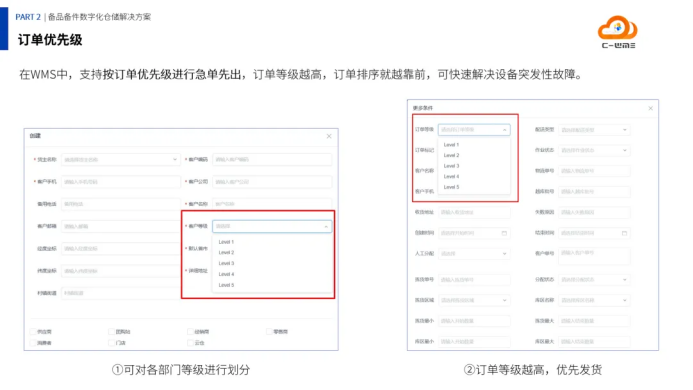Focus the 库区最小 input field

click(x=474, y=341)
